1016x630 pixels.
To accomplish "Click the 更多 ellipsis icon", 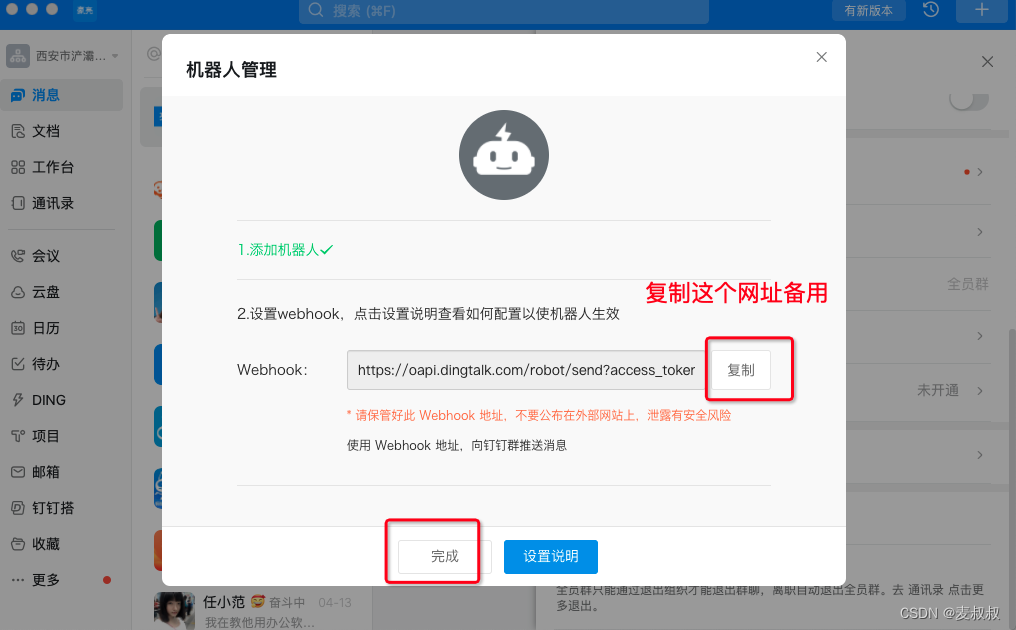I will pos(18,579).
